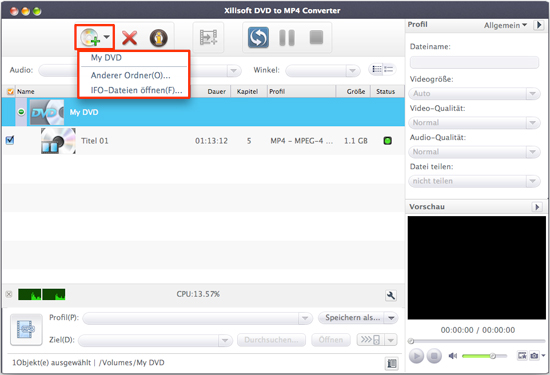
Task: Click the Dateiname input field
Action: tap(474, 62)
